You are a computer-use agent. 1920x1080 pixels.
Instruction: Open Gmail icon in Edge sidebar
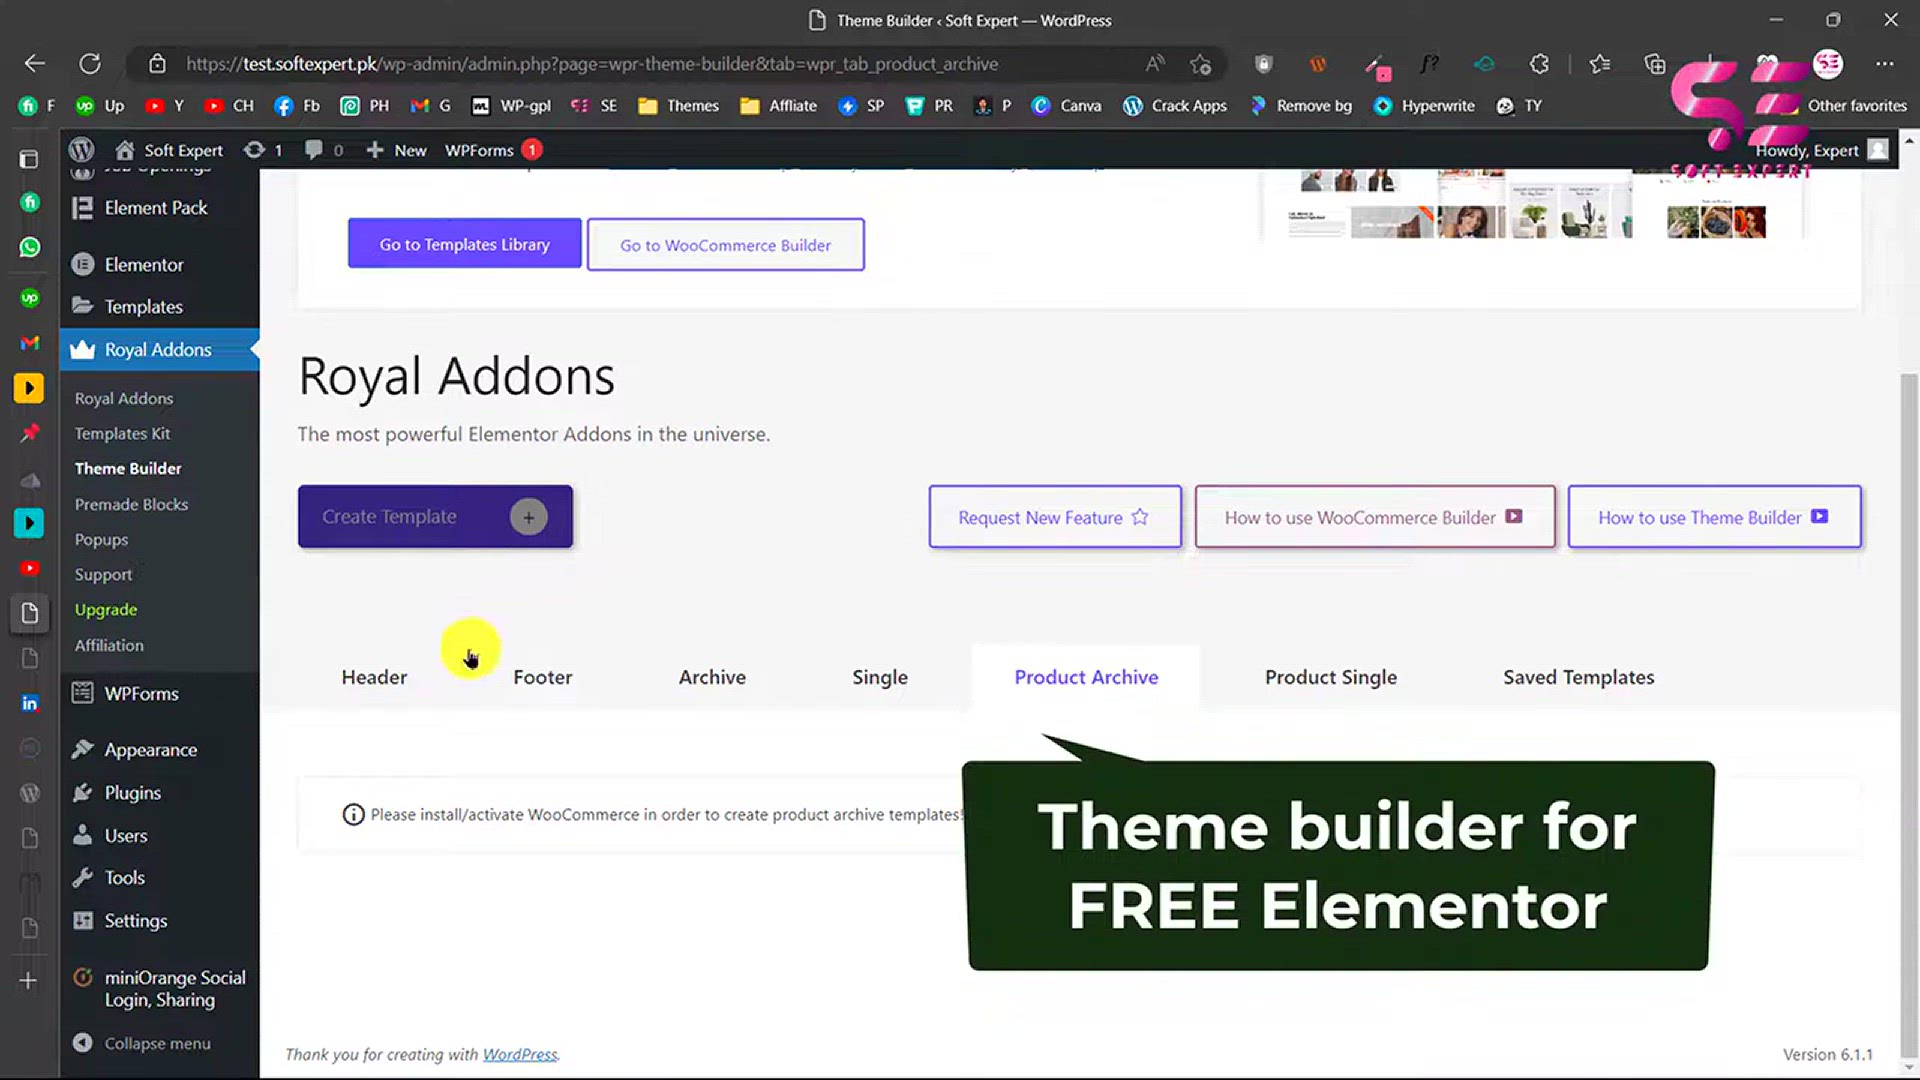(30, 343)
